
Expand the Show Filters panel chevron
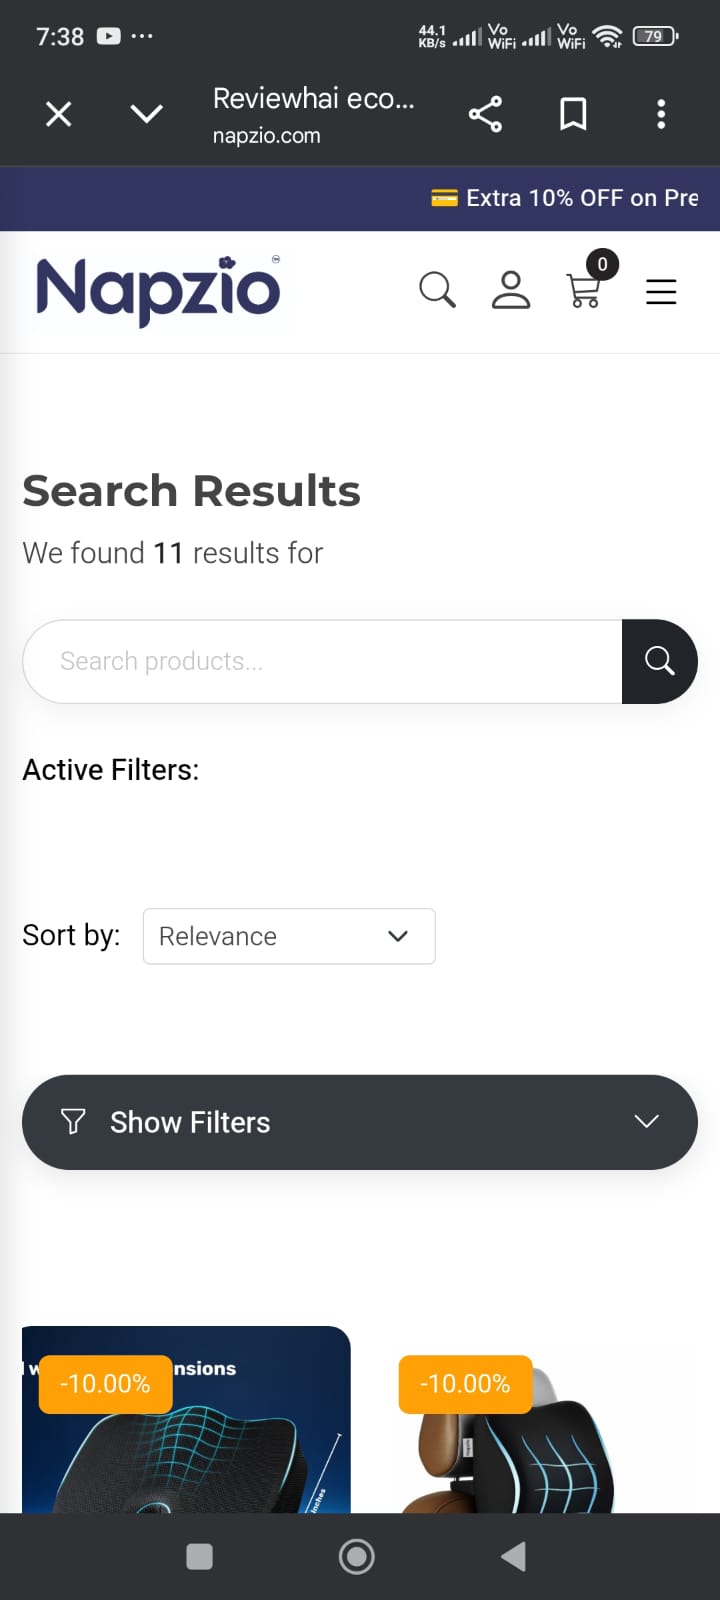pyautogui.click(x=646, y=1122)
